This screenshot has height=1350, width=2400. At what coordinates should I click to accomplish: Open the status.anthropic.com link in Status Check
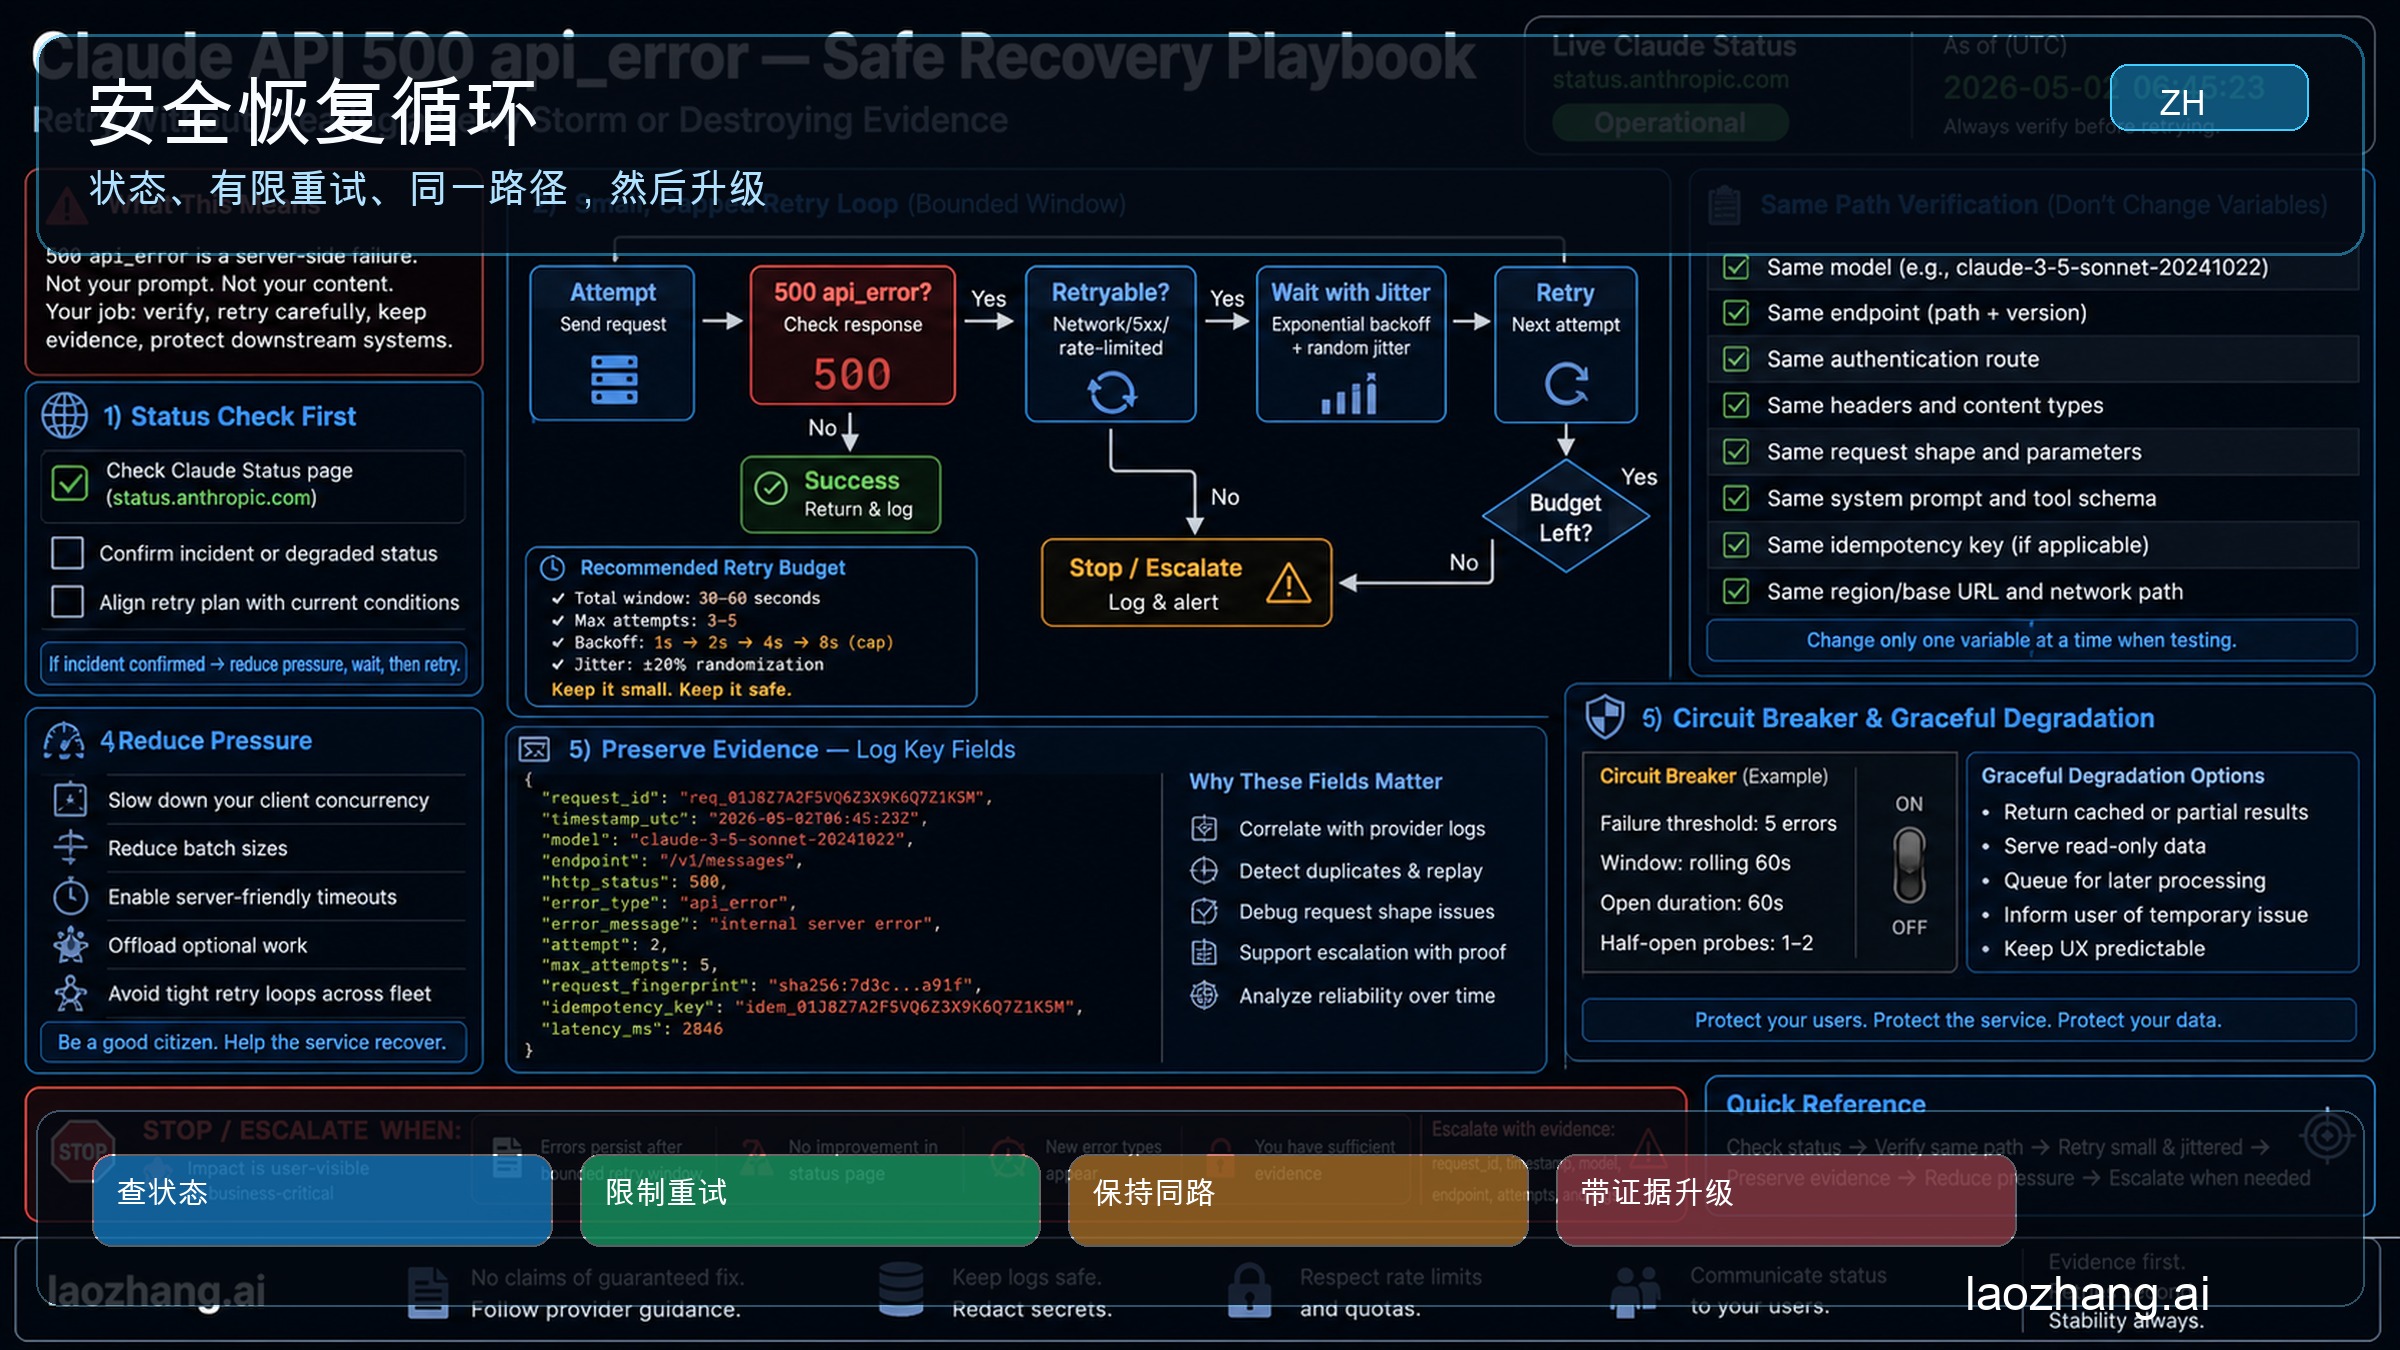pos(210,498)
